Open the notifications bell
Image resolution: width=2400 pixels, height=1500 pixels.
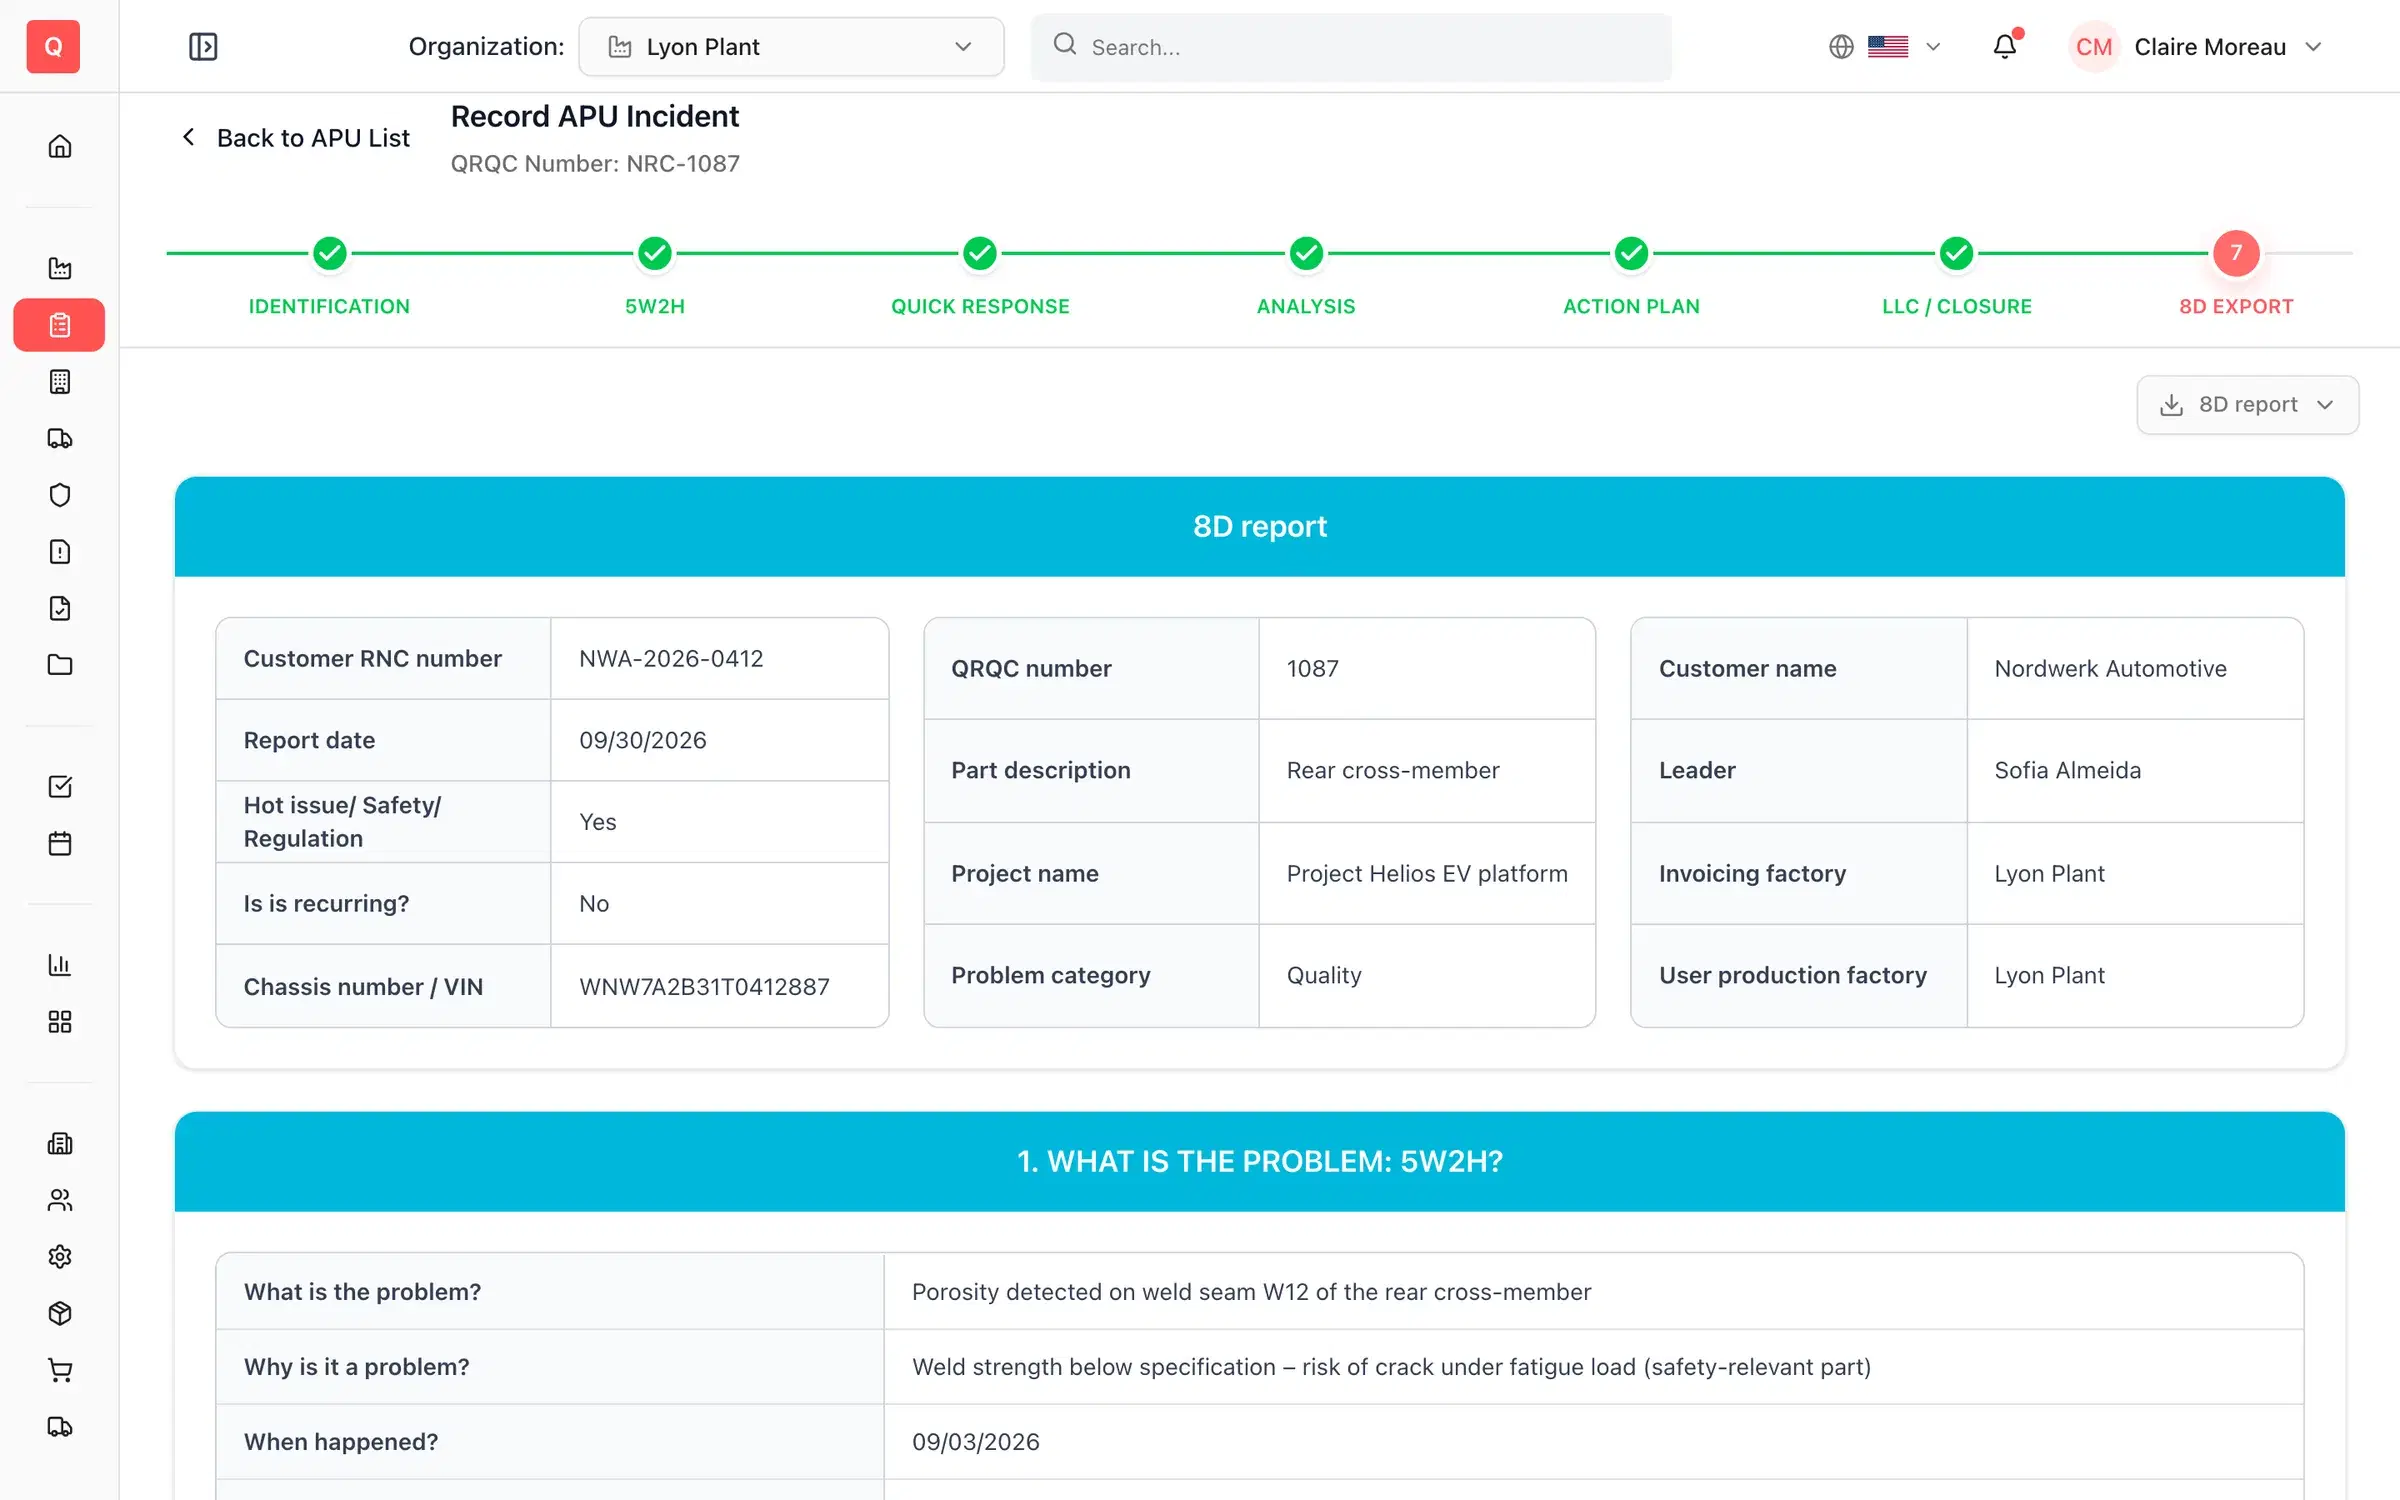pos(2005,46)
